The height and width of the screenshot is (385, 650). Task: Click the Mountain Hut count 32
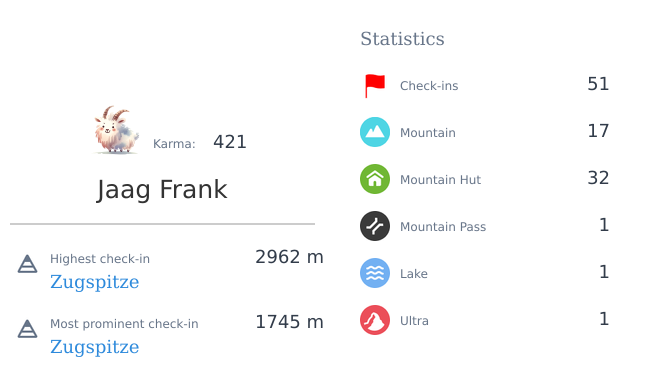[x=598, y=178]
